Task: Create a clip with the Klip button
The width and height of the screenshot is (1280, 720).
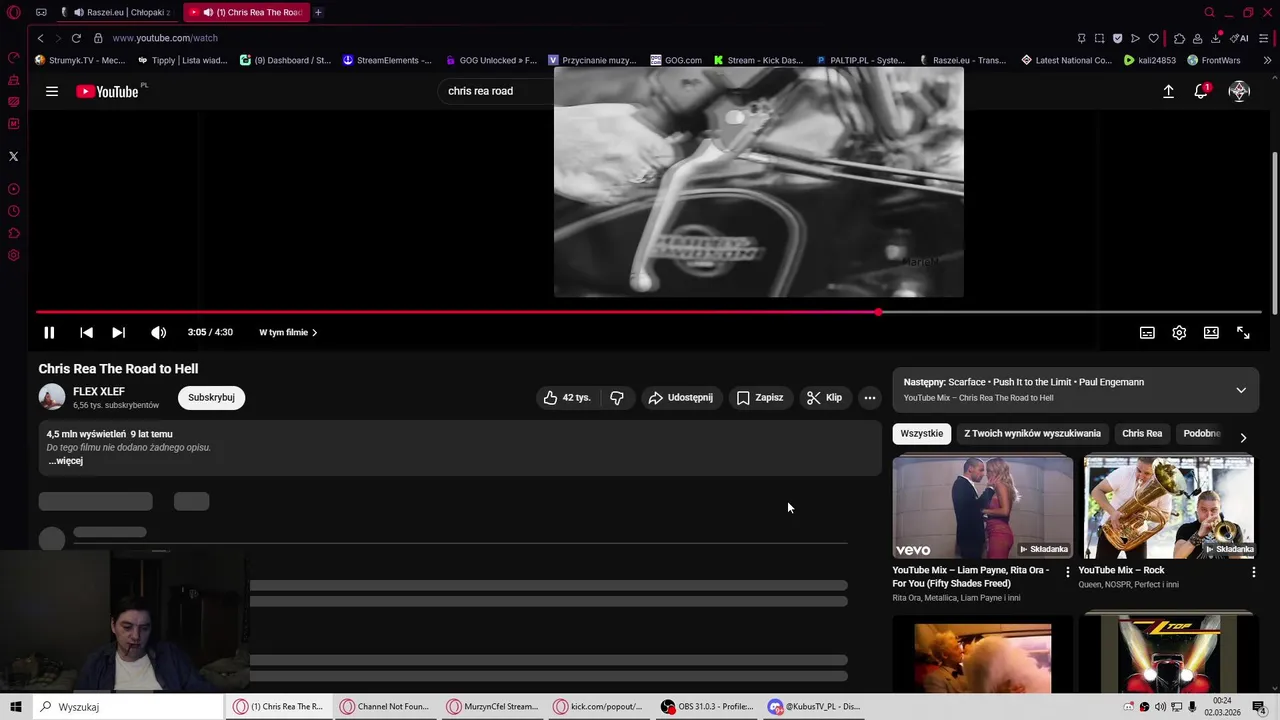Action: [x=825, y=397]
